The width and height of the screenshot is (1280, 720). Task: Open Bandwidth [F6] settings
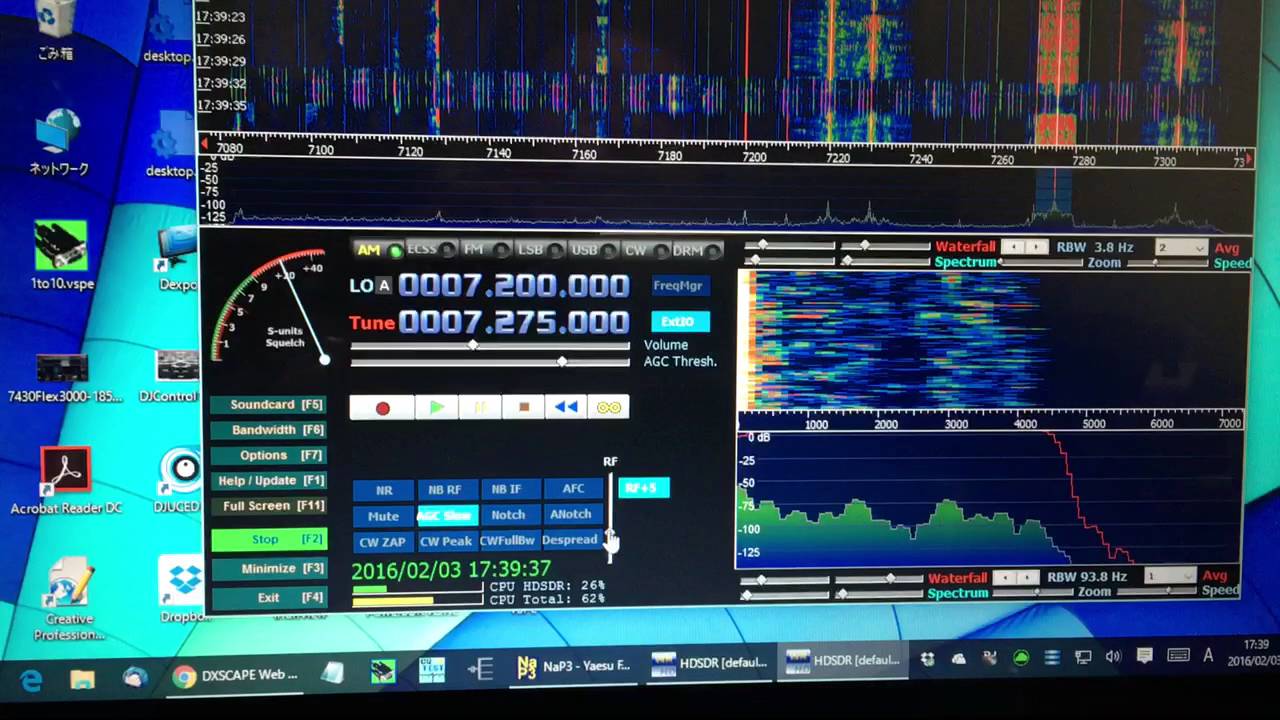268,430
